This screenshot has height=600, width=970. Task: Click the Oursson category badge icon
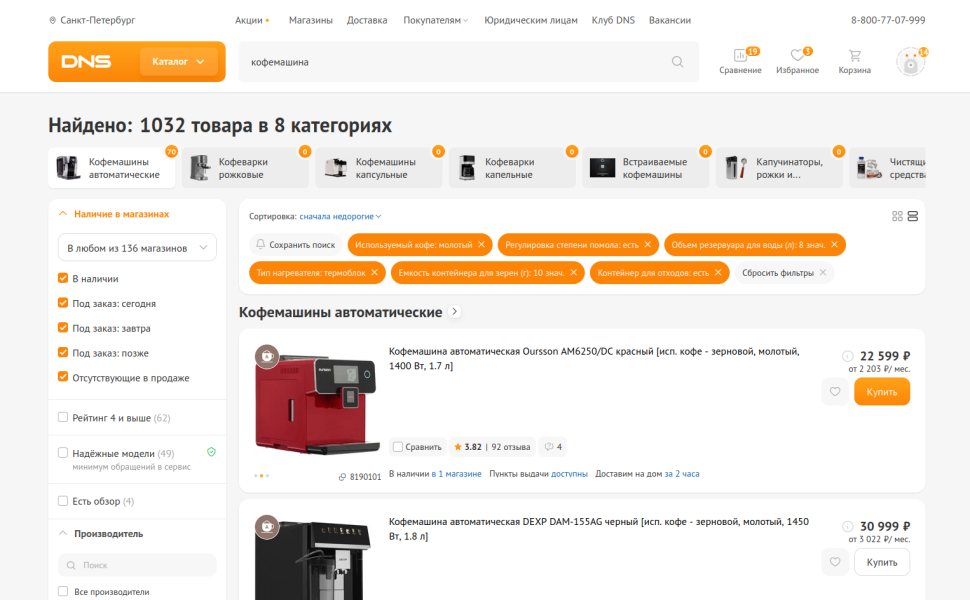tap(267, 356)
